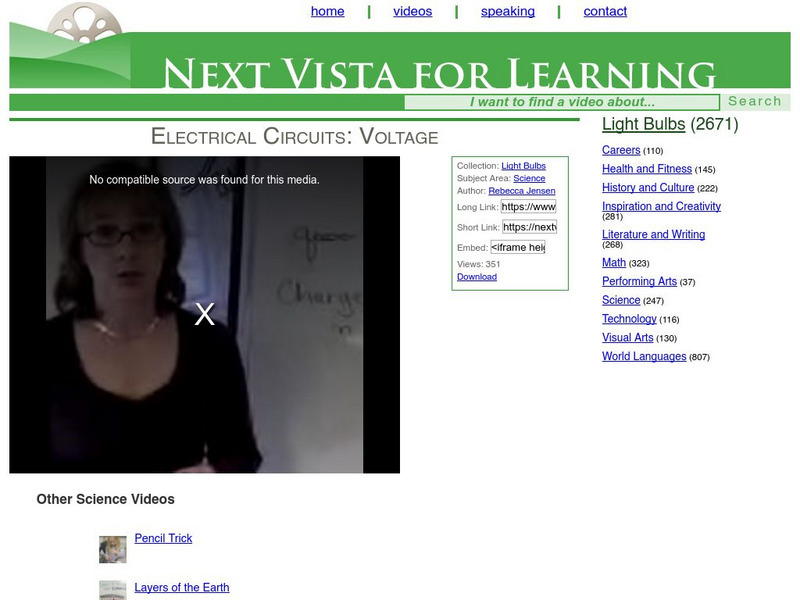Click the film reel logo icon
Image resolution: width=800 pixels, height=600 pixels.
pyautogui.click(x=85, y=22)
